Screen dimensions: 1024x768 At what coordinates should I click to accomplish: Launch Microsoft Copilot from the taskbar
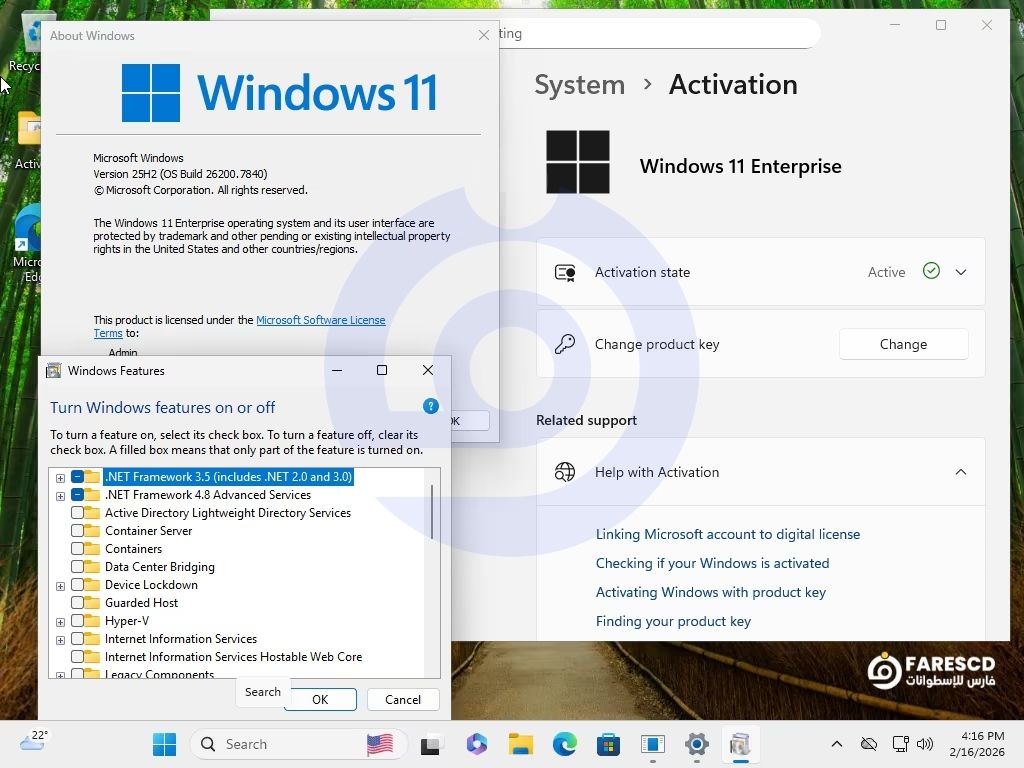coord(476,744)
